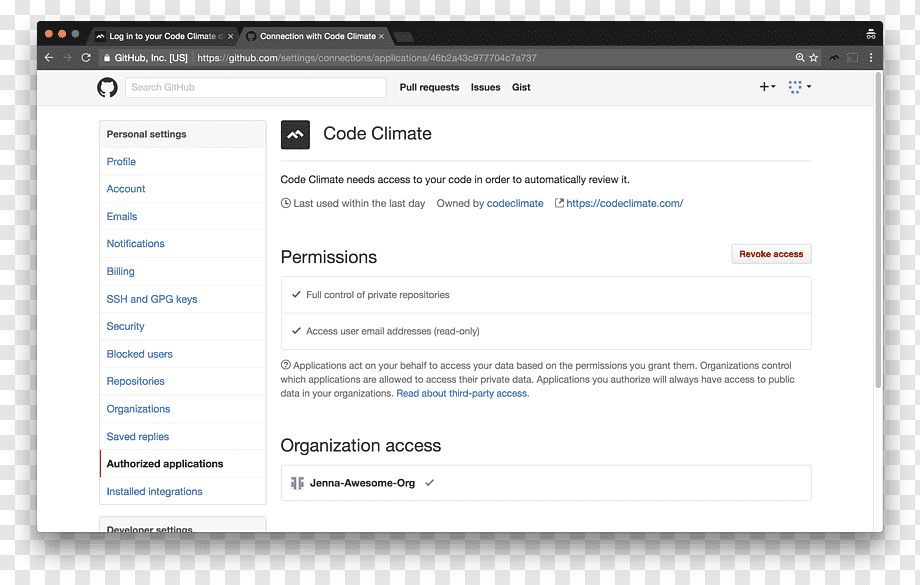Screen dimensions: 920x585
Task: Click the padlock secure site icon
Action: 107,58
